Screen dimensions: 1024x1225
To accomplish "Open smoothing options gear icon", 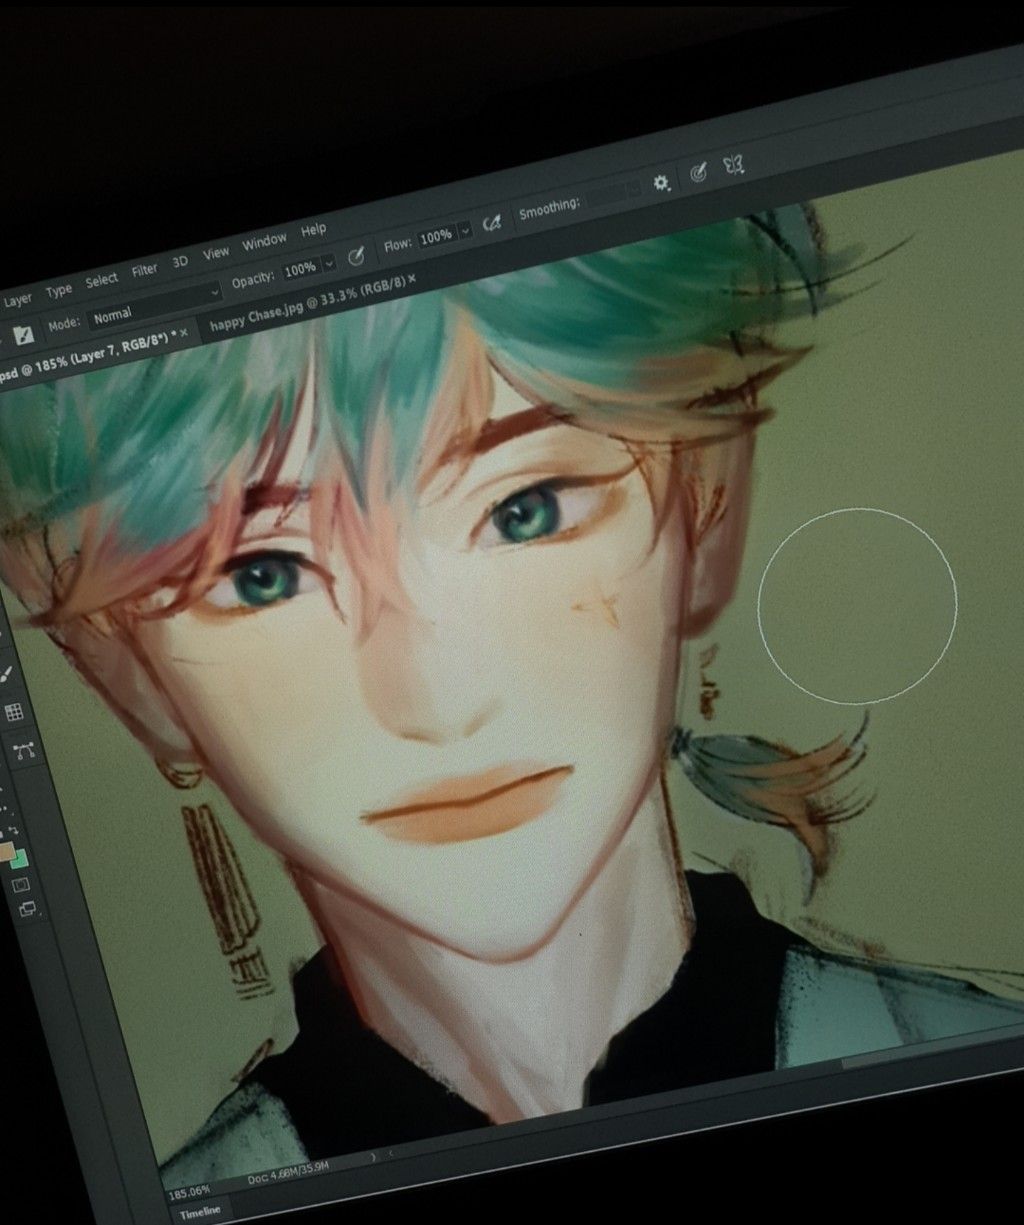I will [x=661, y=184].
